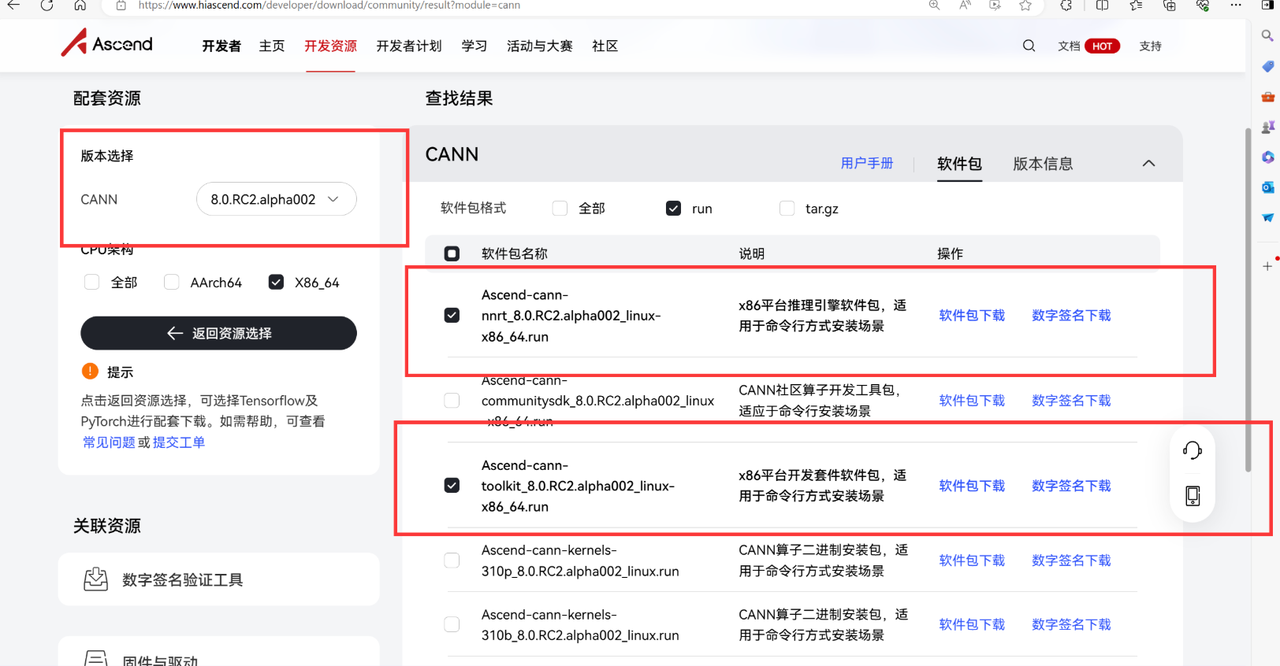The width and height of the screenshot is (1280, 666).
Task: Switch to the 版本信息 tab
Action: pyautogui.click(x=1043, y=164)
